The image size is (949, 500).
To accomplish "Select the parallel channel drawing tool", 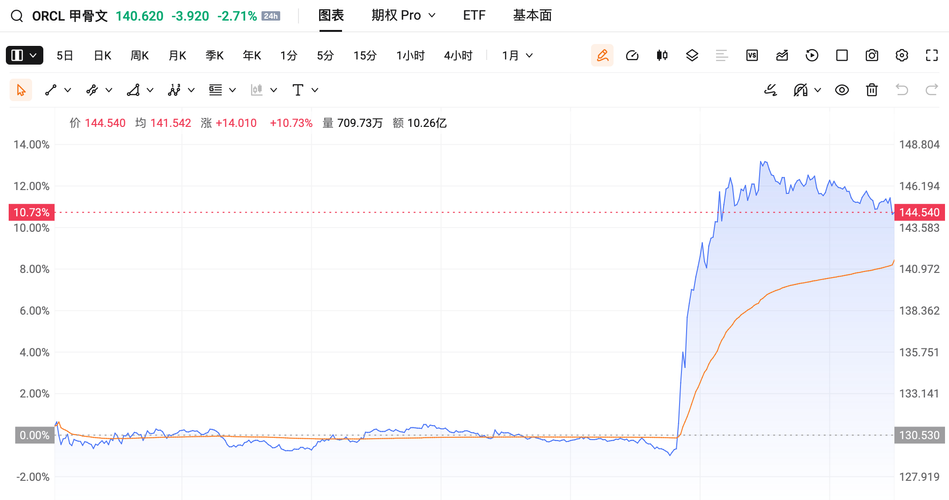I will tap(92, 90).
